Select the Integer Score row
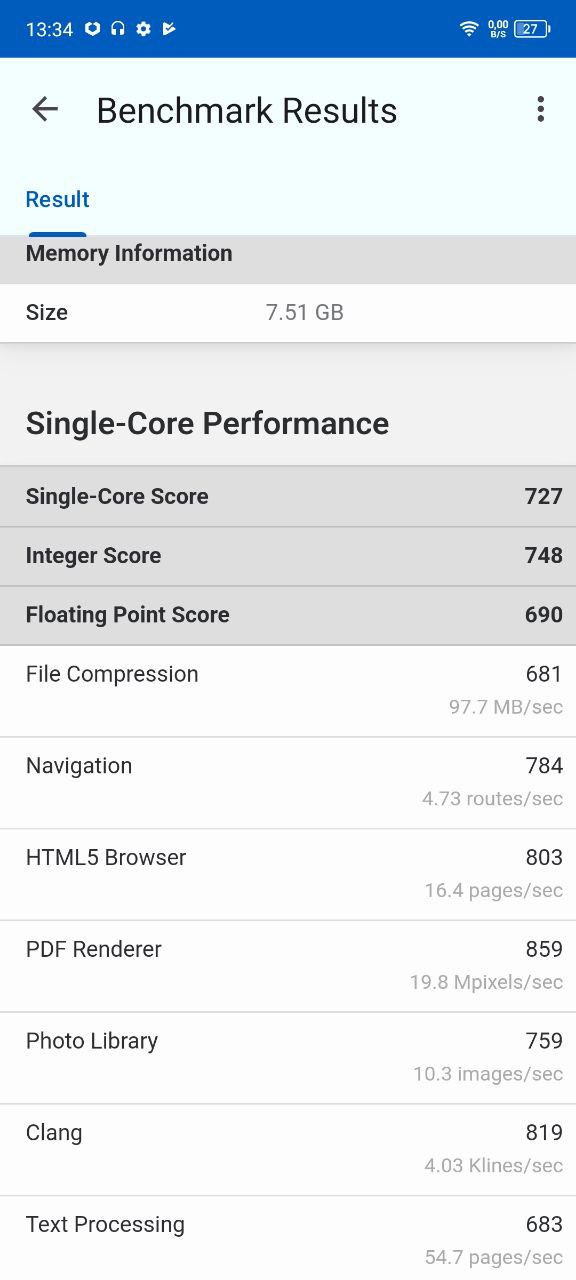Image resolution: width=576 pixels, height=1280 pixels. click(288, 556)
